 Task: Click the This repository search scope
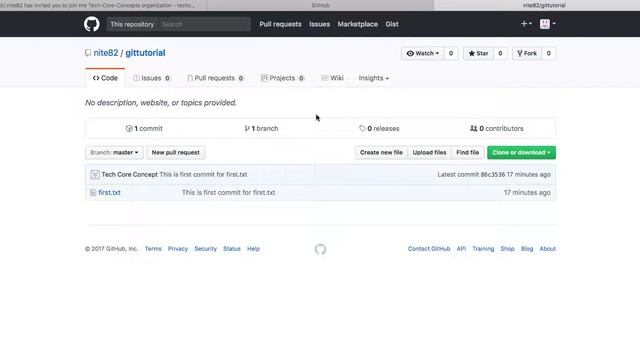tap(132, 24)
